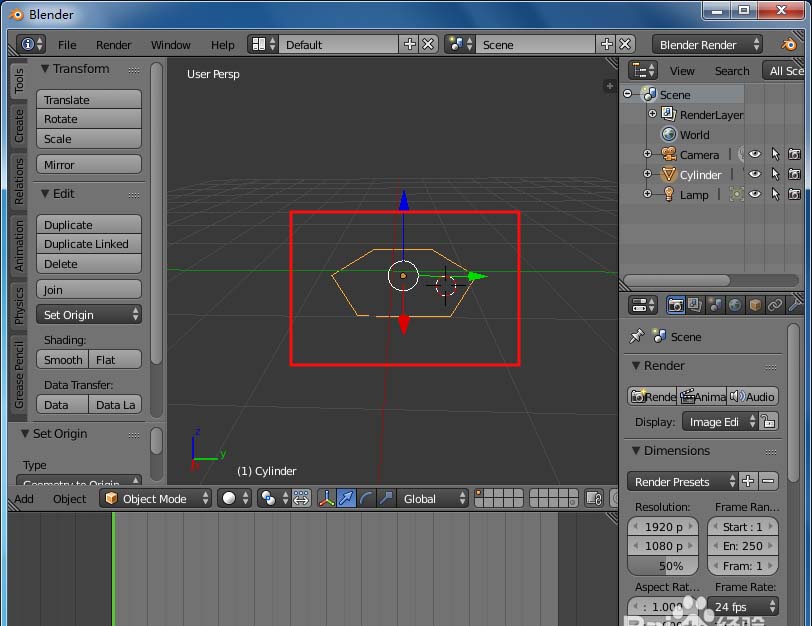The image size is (812, 626).
Task: Open the Blender Render engine dropdown
Action: click(x=707, y=44)
